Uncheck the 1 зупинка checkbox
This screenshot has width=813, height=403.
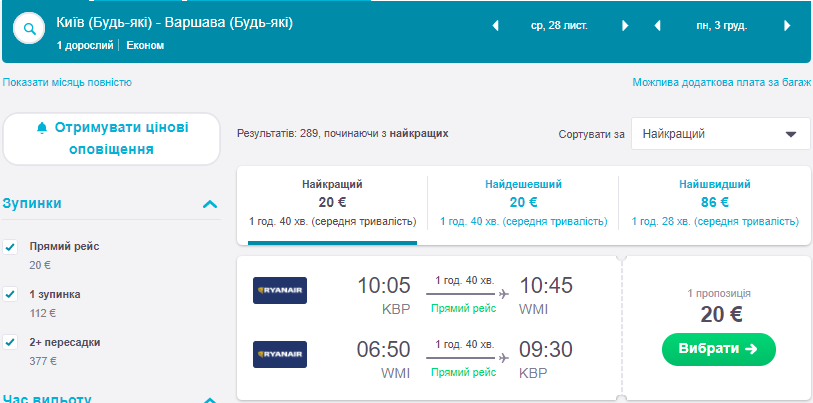(x=10, y=294)
